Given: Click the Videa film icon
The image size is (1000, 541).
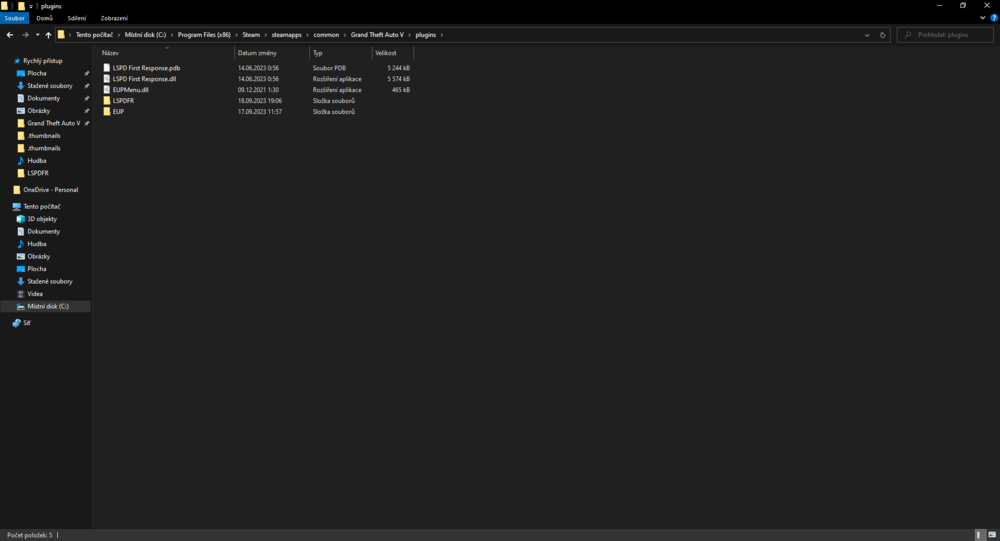Looking at the screenshot, I should (x=20, y=294).
